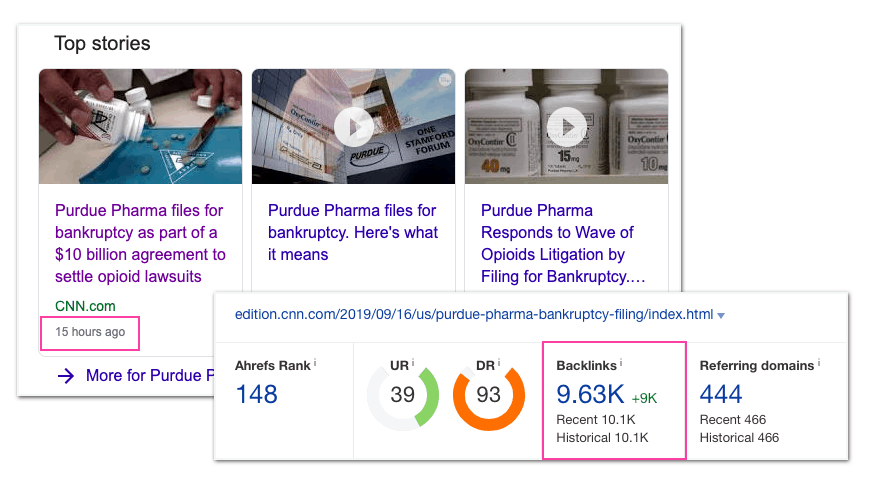Open the "Here's what it means" story
Screen dimensions: 872x495
(x=353, y=232)
